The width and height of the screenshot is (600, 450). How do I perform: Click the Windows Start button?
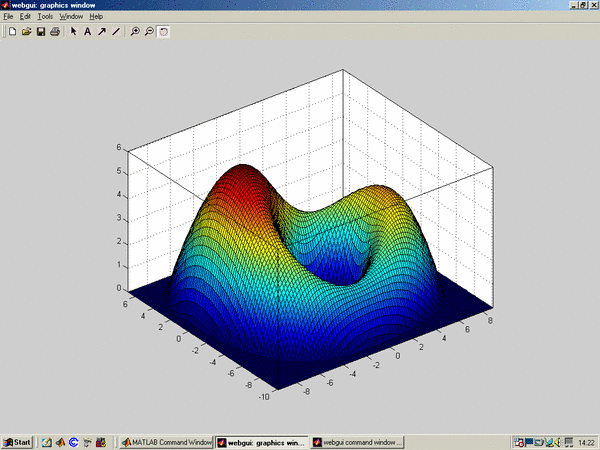point(17,442)
